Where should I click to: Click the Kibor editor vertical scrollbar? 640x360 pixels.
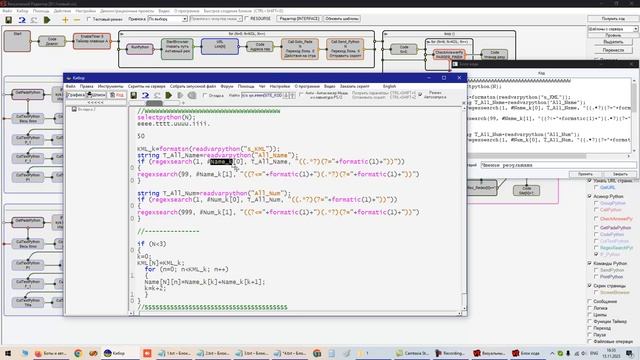click(x=464, y=208)
